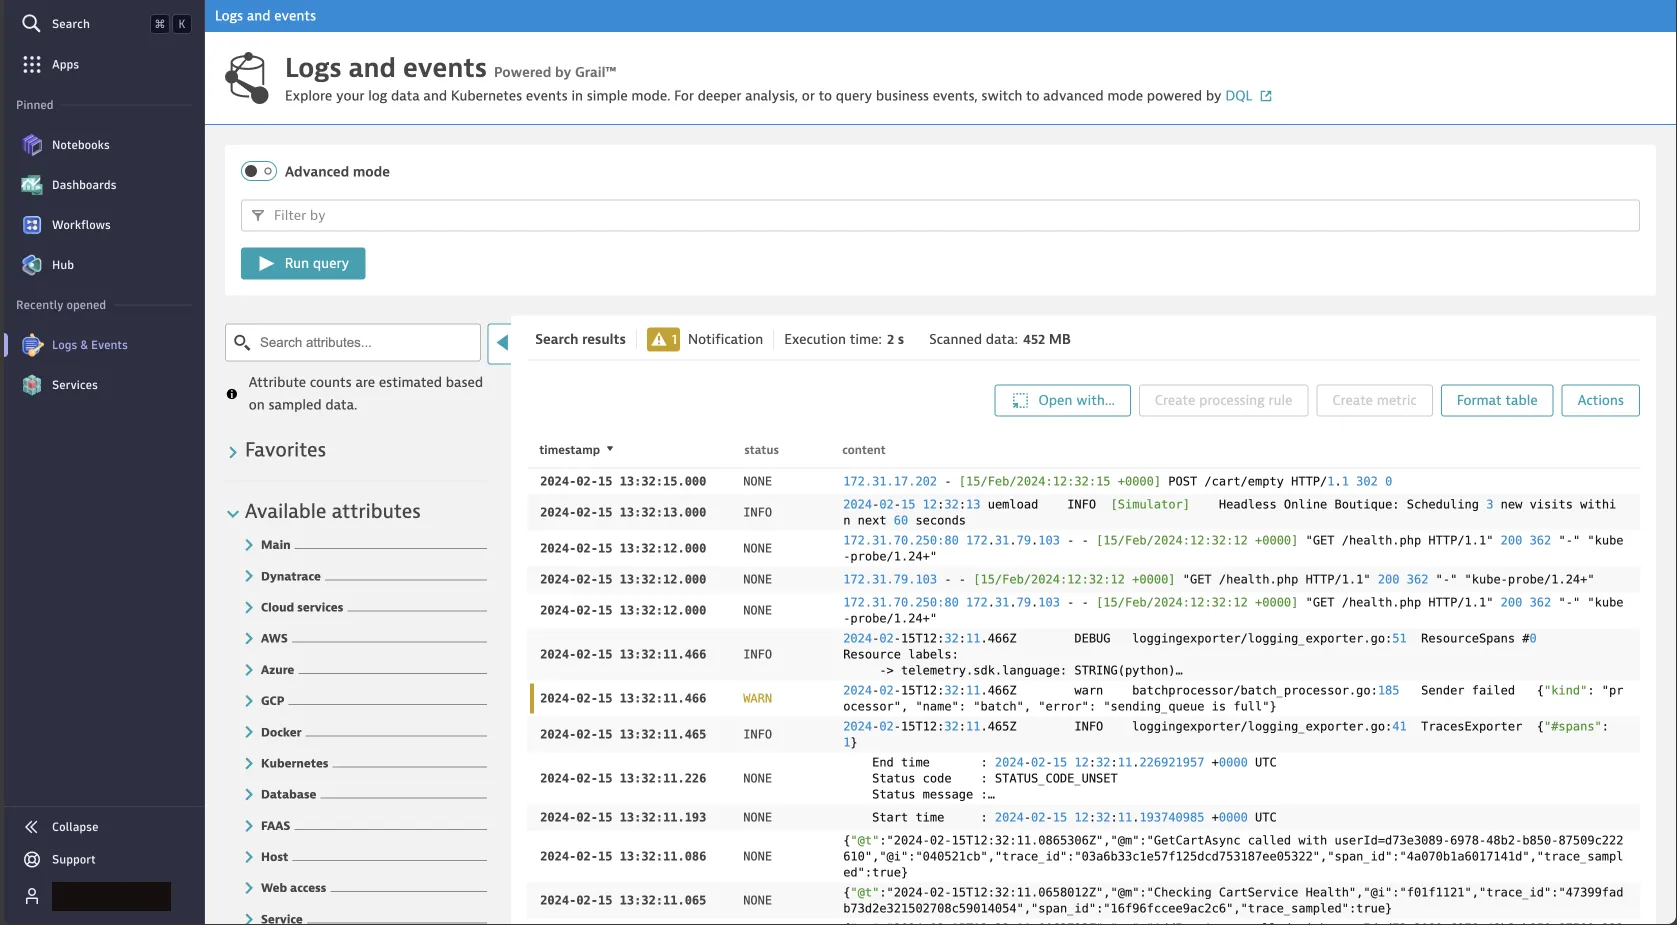Screen dimensions: 1677x925
Task: Toggle Advanced mode switch
Action: (259, 171)
